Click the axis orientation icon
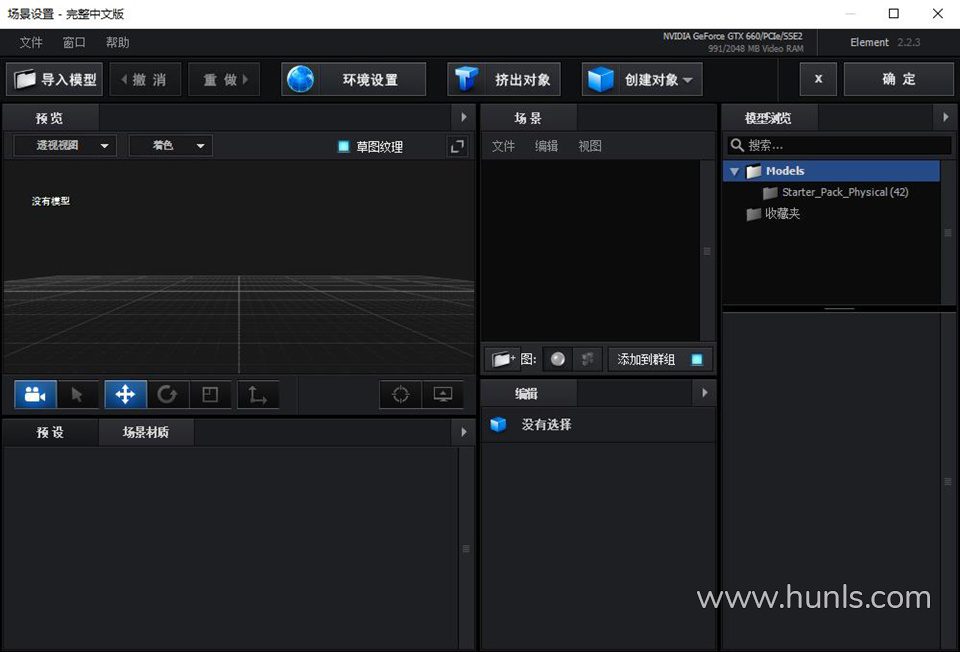The width and height of the screenshot is (960, 652). pyautogui.click(x=257, y=395)
